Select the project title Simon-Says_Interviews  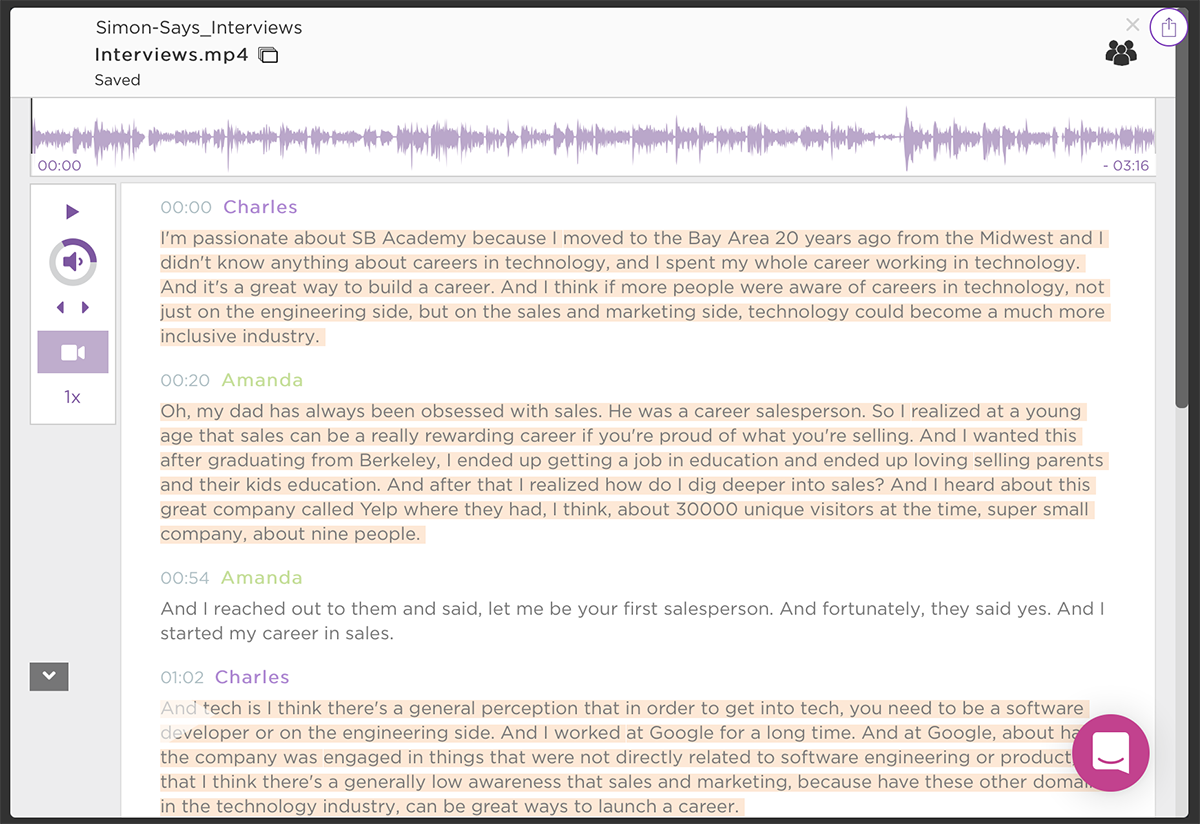pyautogui.click(x=198, y=27)
